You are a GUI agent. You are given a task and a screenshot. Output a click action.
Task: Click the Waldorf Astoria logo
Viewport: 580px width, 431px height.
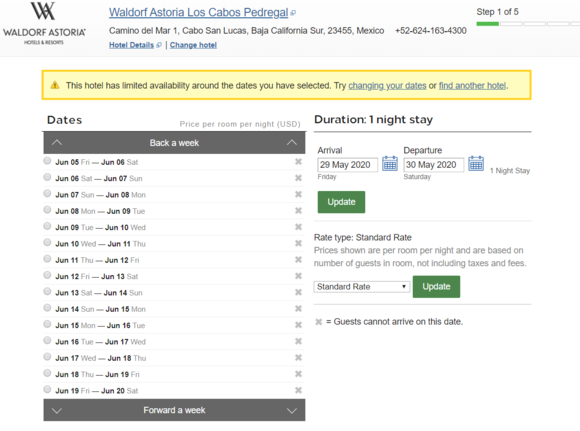click(44, 23)
